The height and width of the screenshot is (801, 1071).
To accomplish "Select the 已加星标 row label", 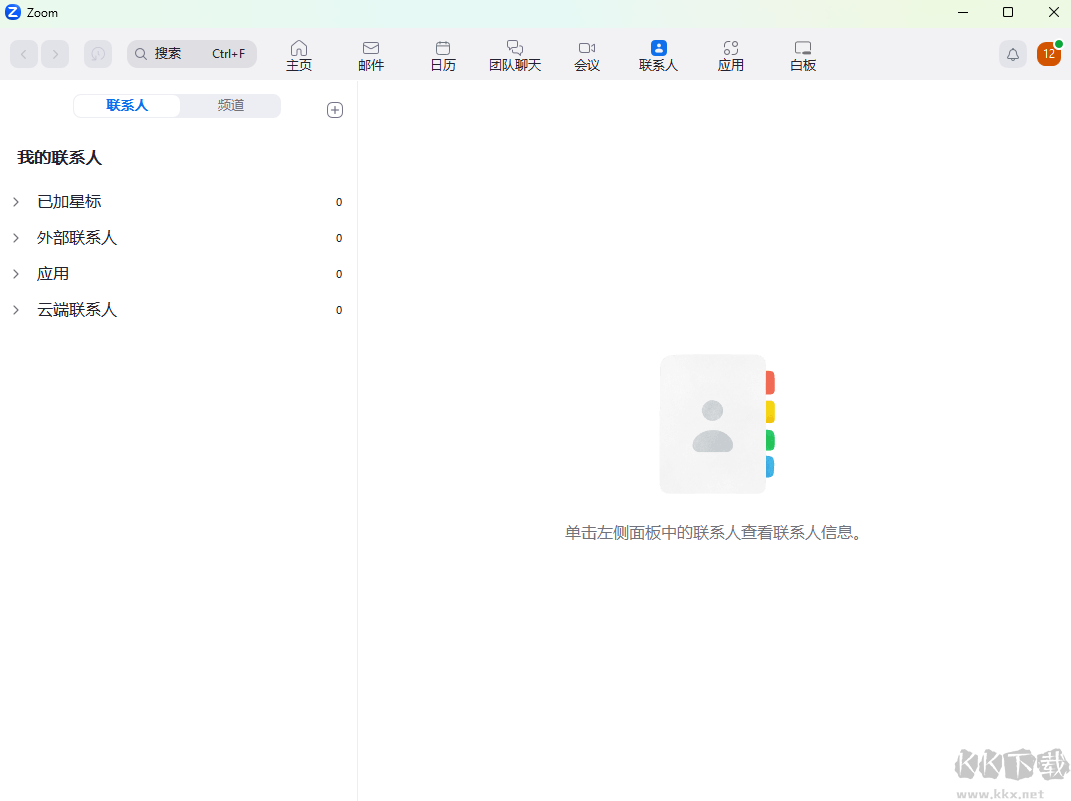I will point(69,202).
